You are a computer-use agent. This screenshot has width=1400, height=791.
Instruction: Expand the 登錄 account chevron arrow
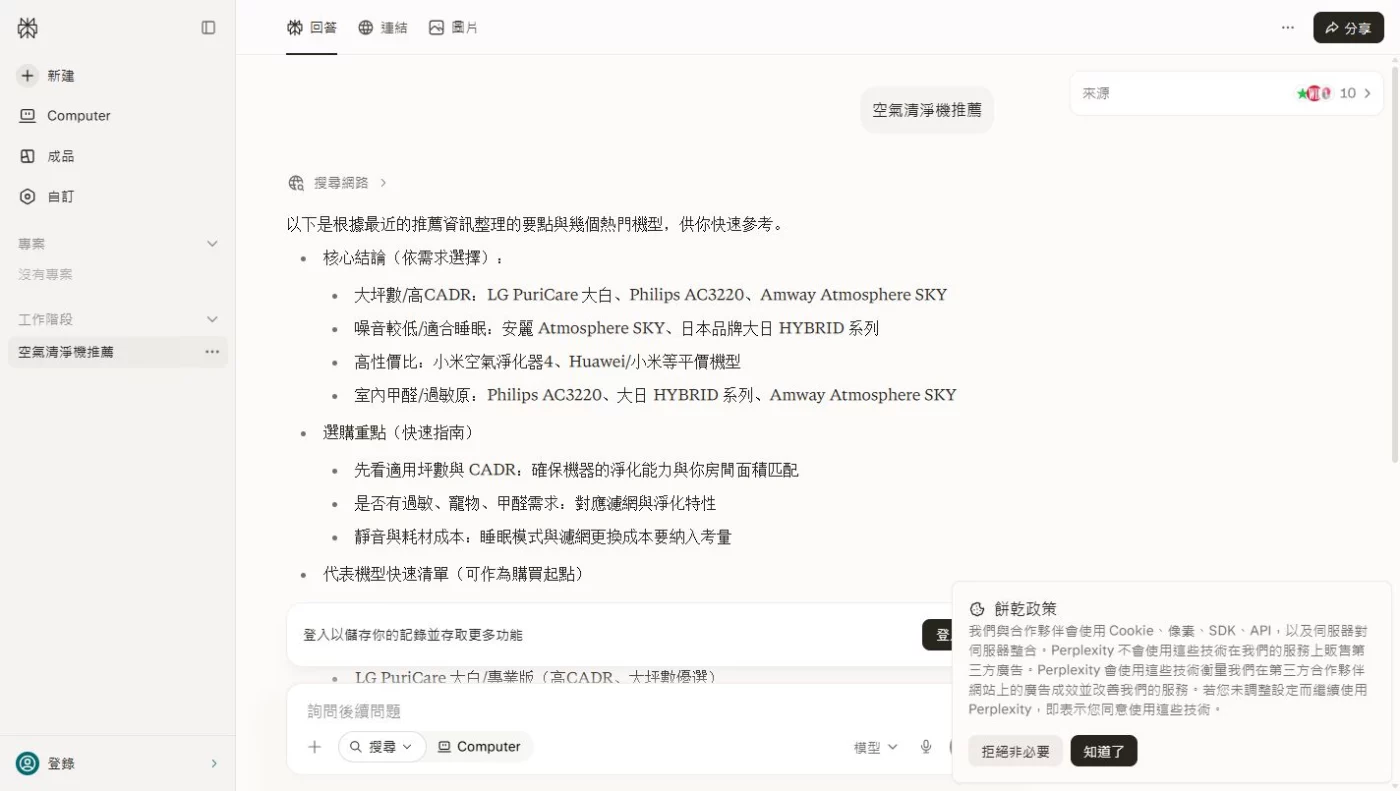point(213,764)
